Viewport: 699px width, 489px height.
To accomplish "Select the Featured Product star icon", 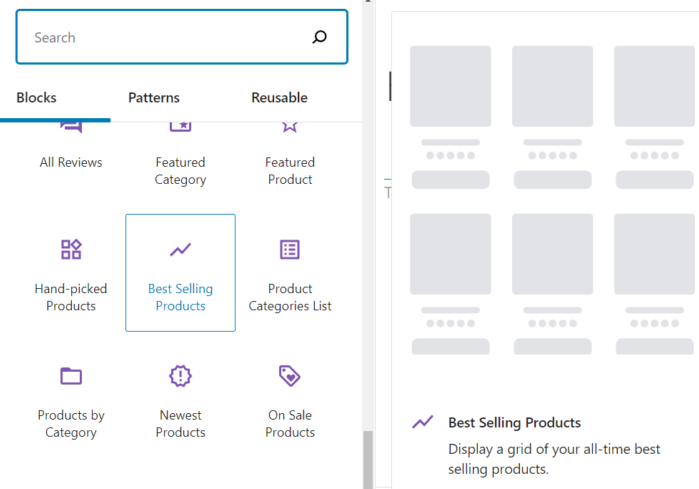I will (290, 127).
